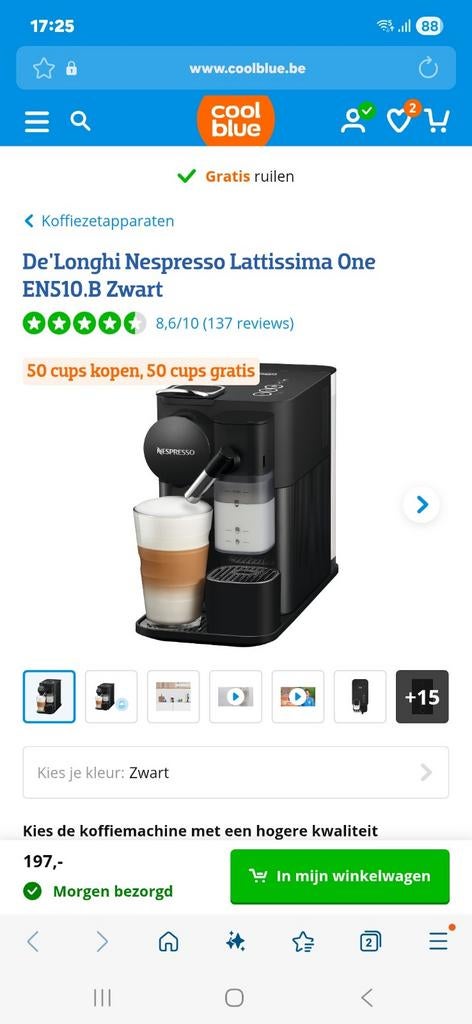Image resolution: width=472 pixels, height=1024 pixels.
Task: View the wishlist heart icon
Action: (400, 120)
